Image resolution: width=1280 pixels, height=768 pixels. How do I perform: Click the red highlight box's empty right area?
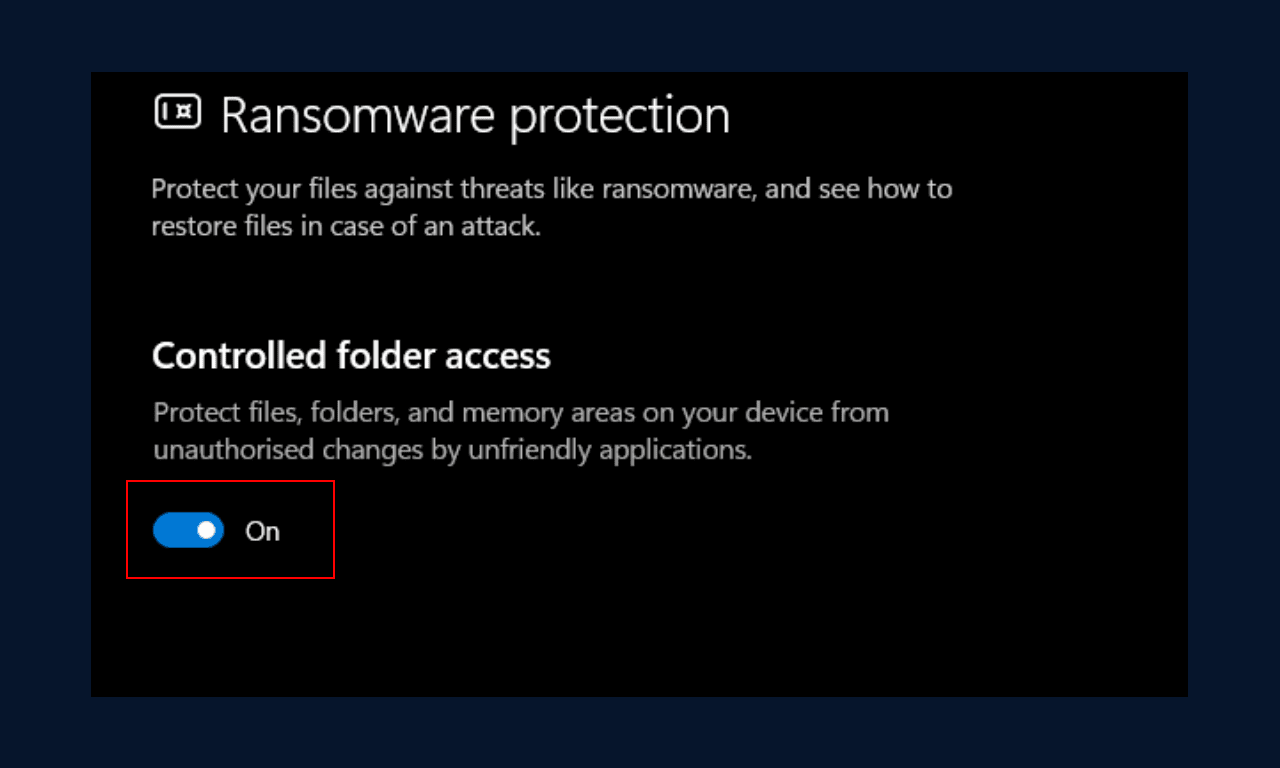pos(307,530)
